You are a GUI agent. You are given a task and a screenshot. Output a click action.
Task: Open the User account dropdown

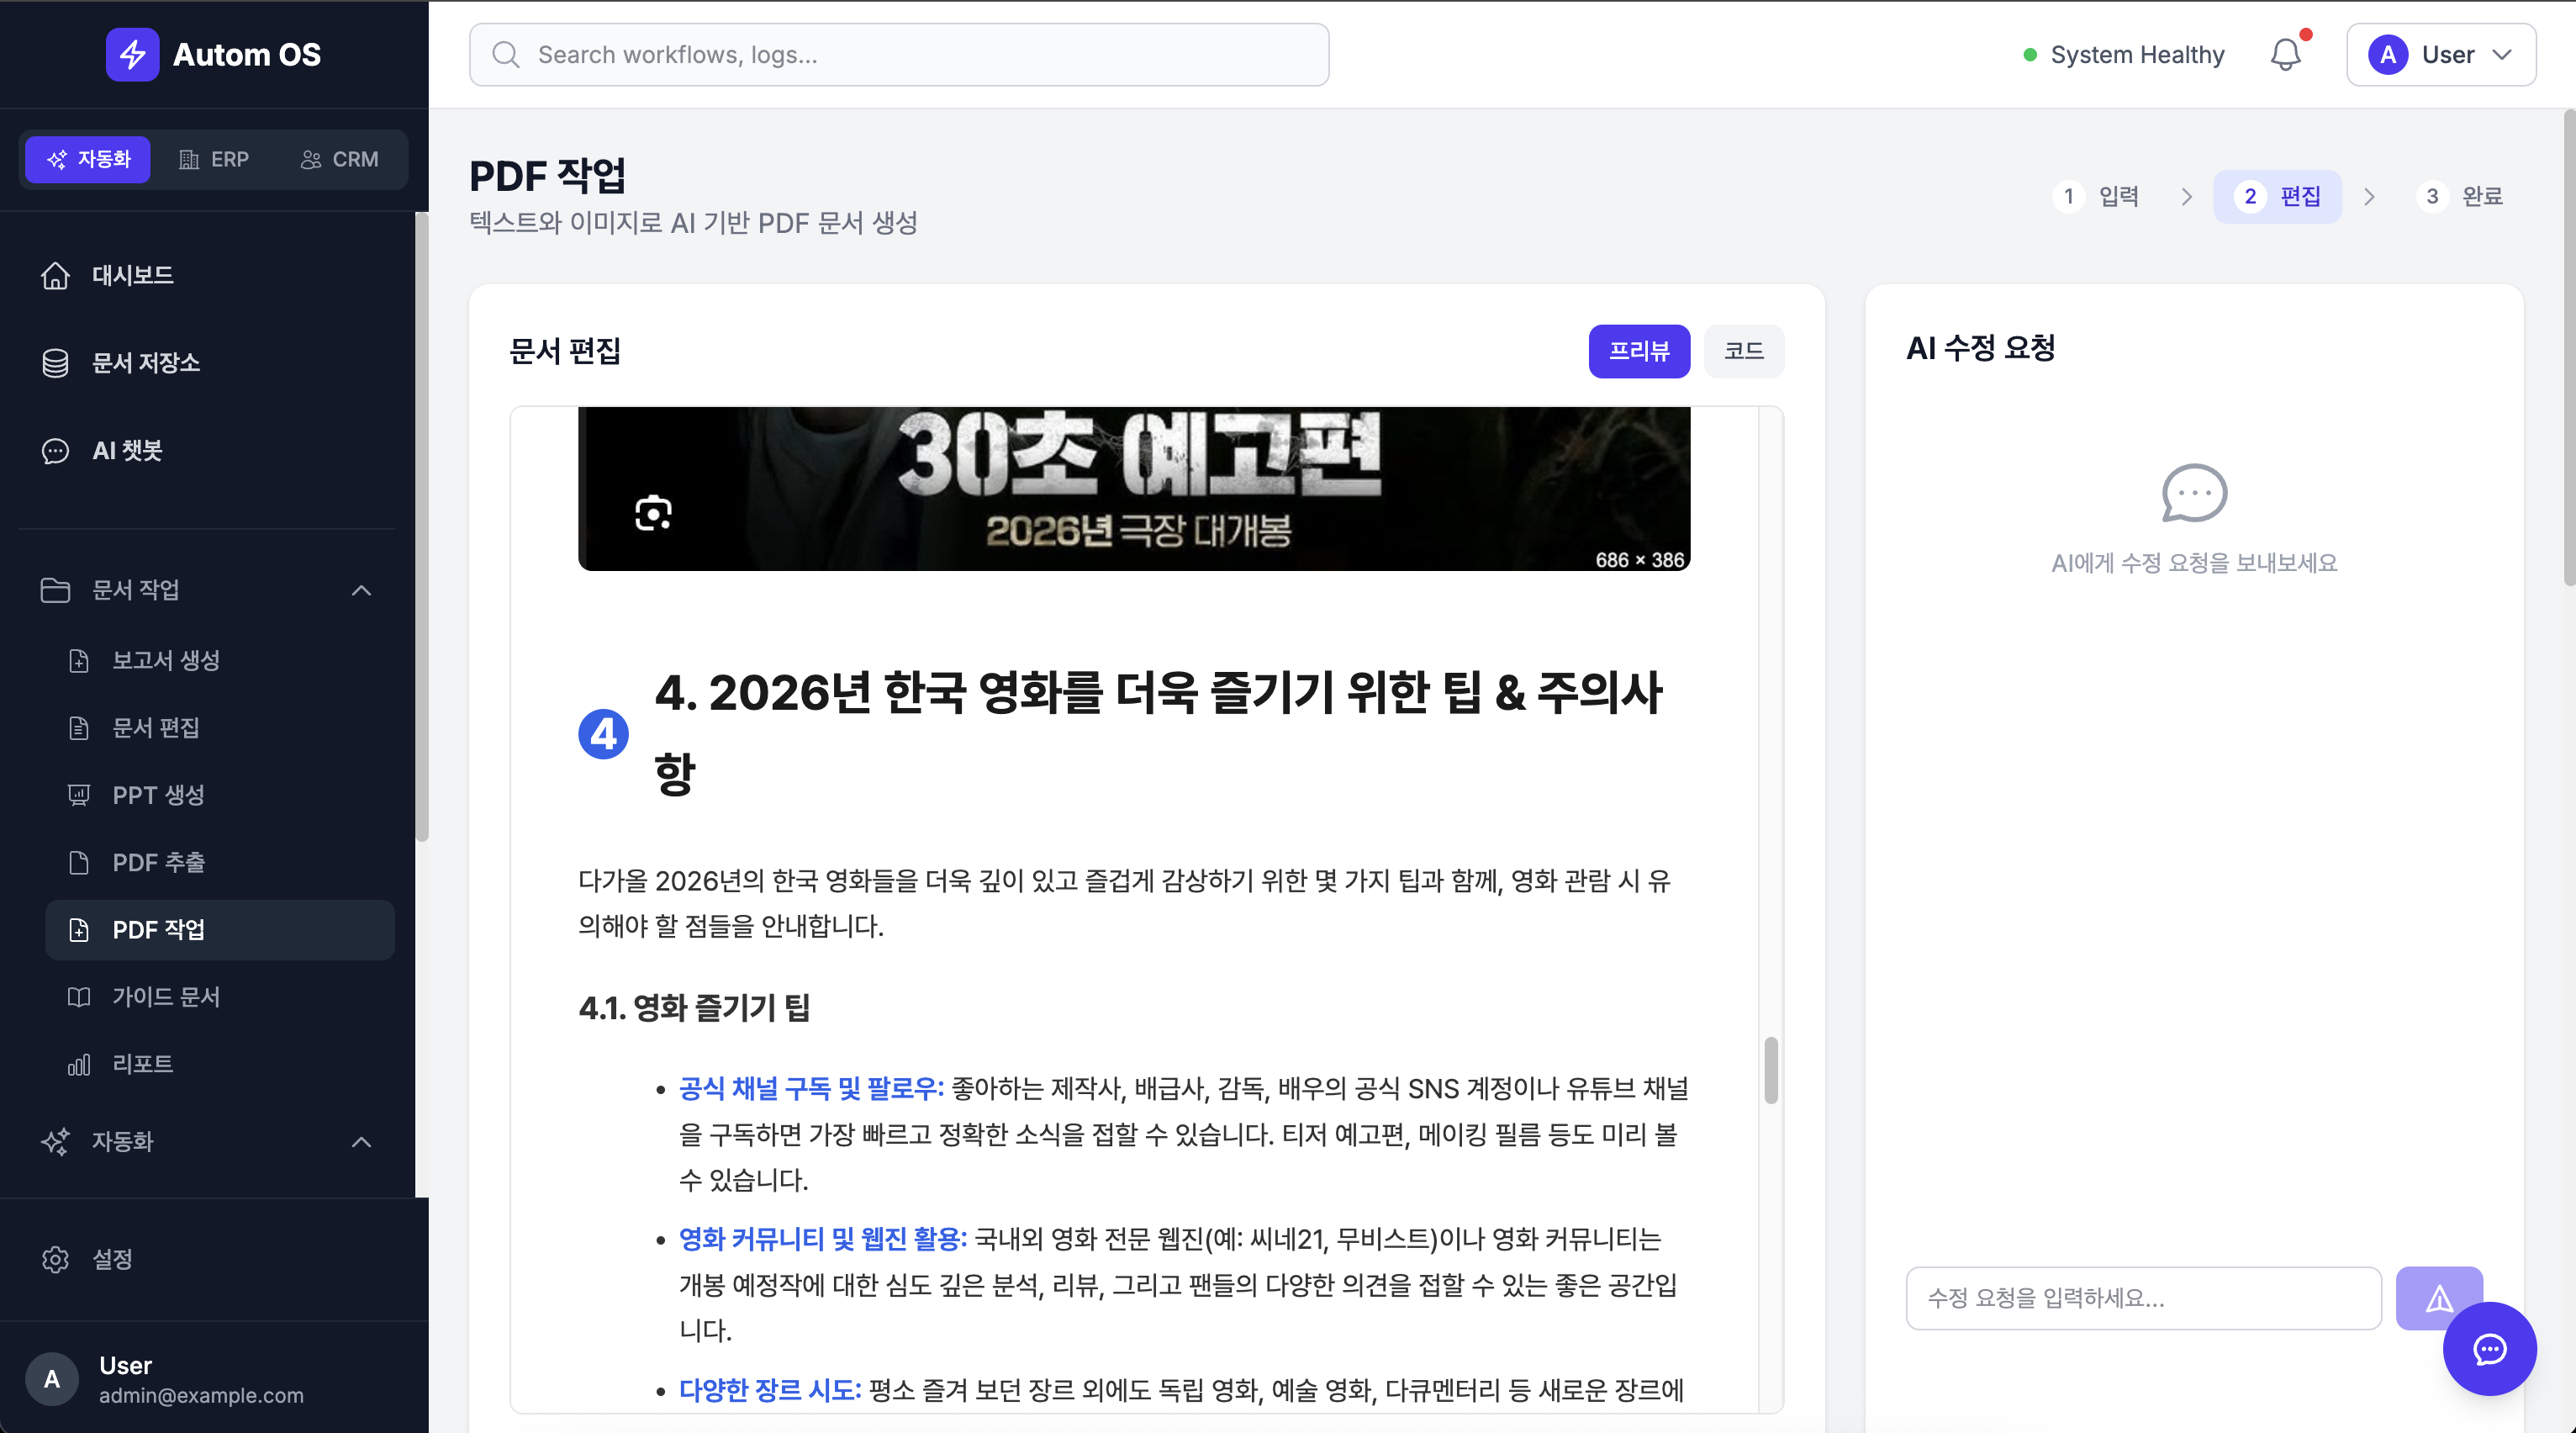pyautogui.click(x=2441, y=54)
